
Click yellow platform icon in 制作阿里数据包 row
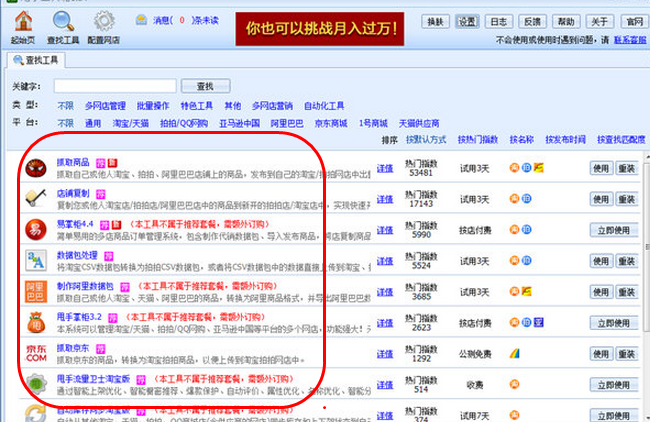click(x=526, y=291)
